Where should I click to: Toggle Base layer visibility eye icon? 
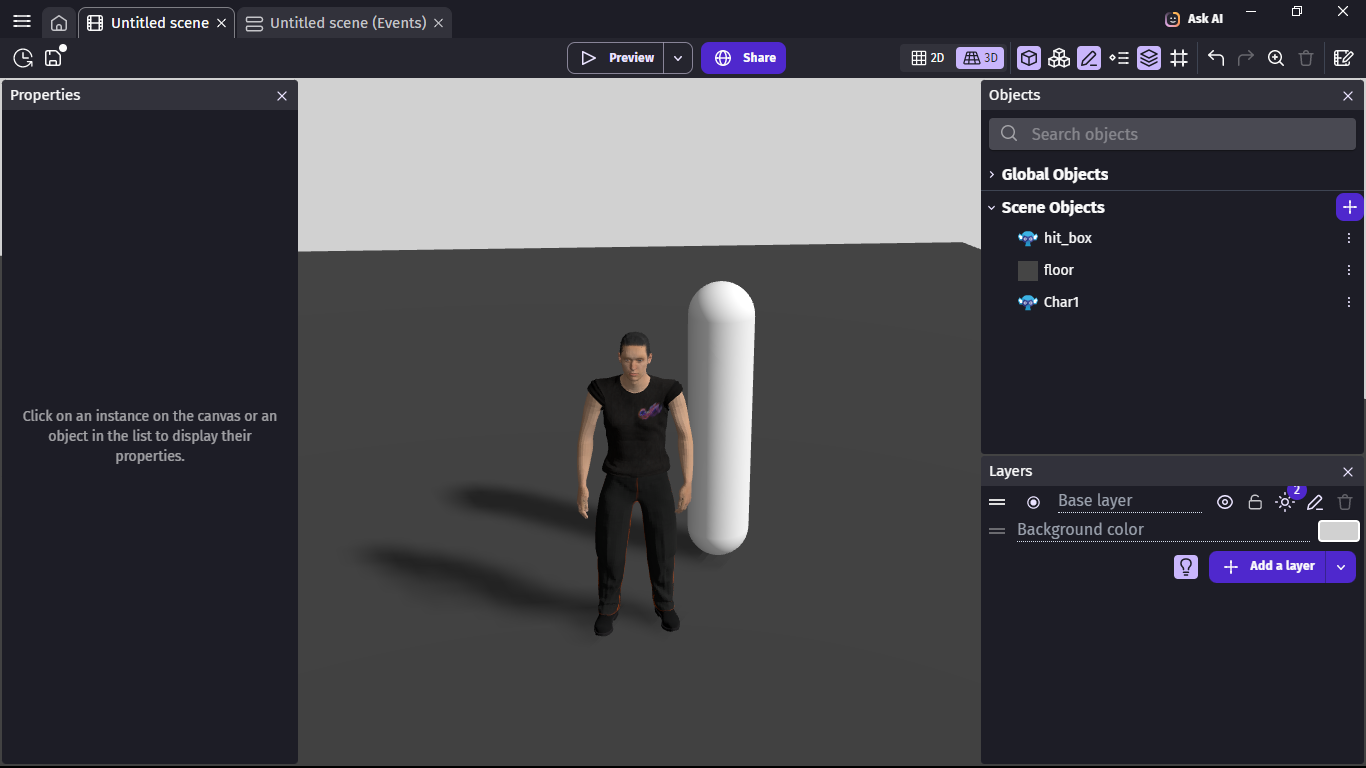pos(1225,502)
